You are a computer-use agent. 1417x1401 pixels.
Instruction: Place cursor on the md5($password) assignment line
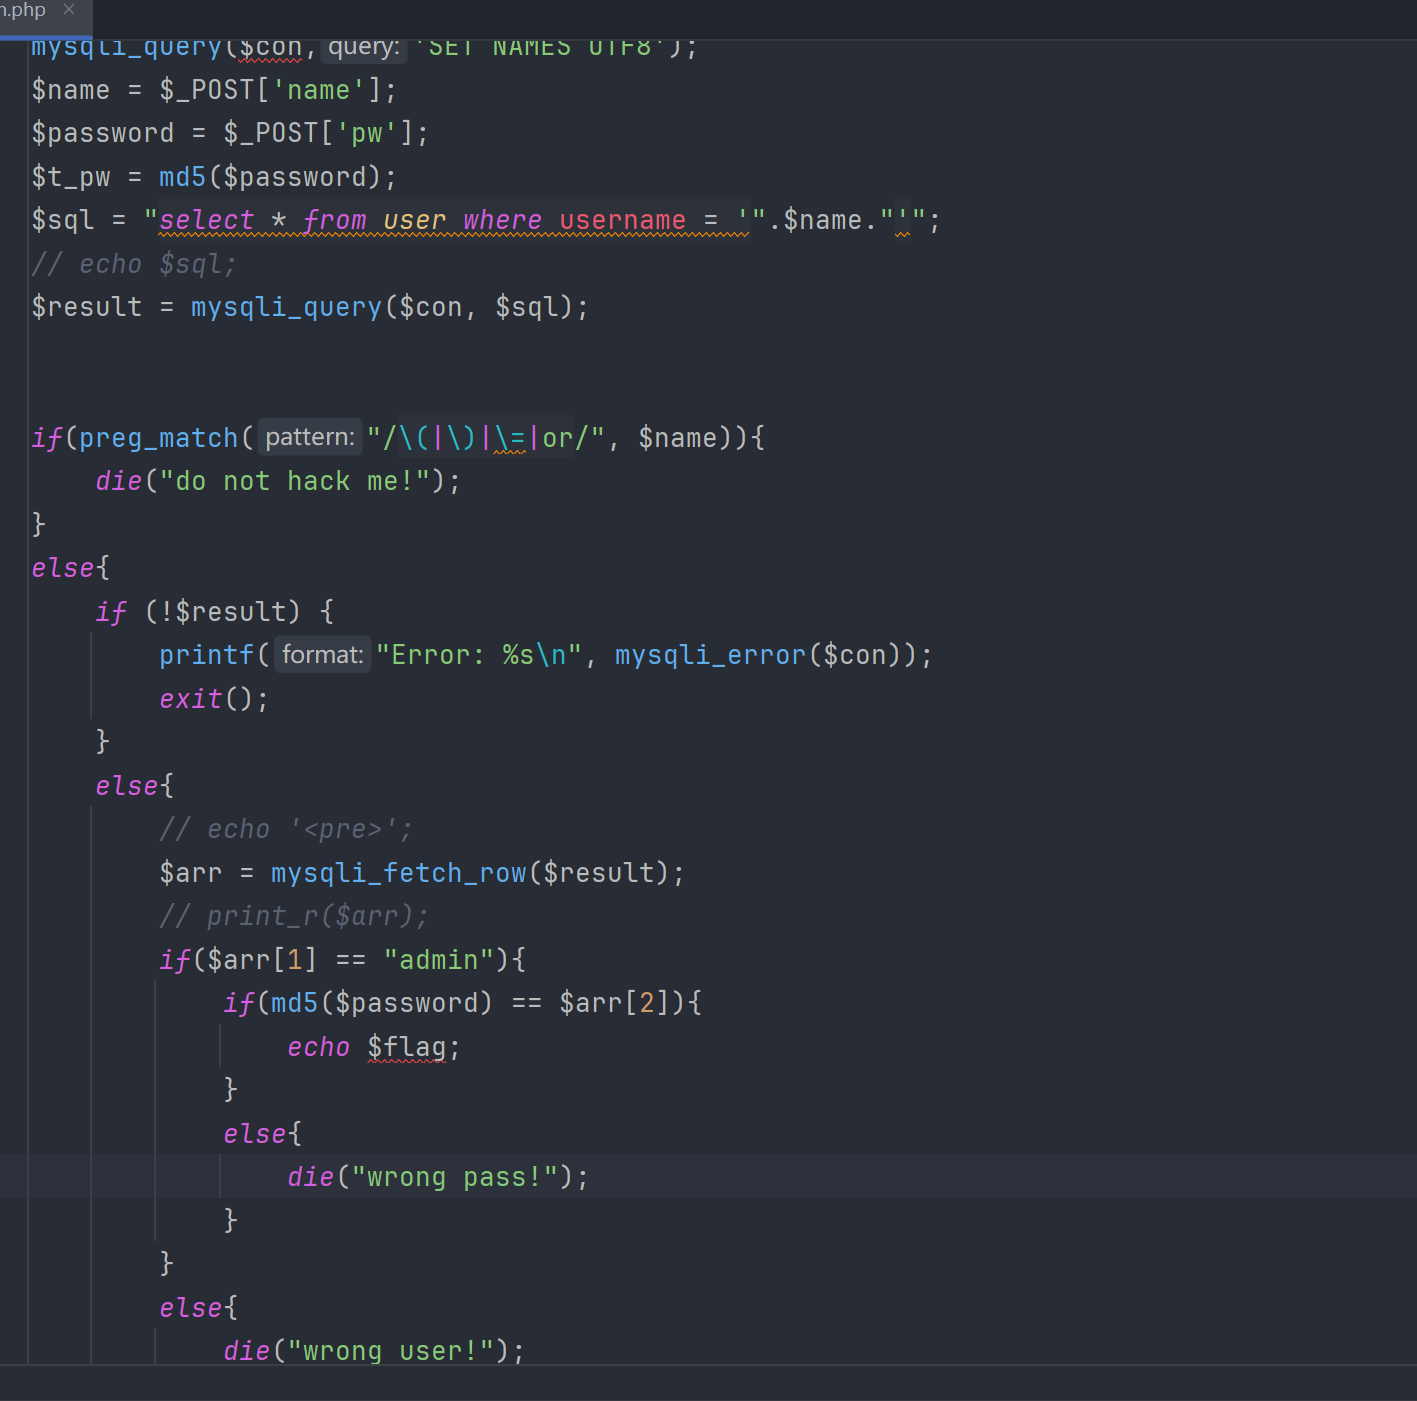(213, 177)
